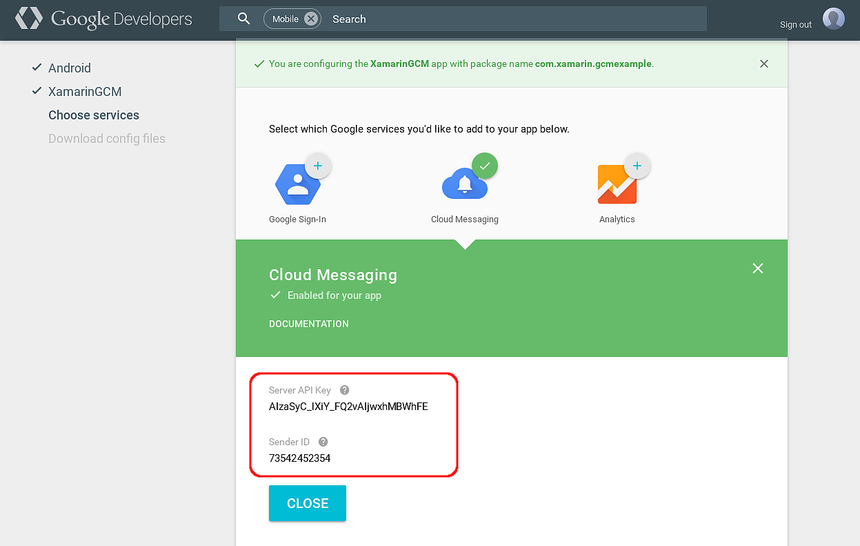Screen dimensions: 860x546
Task: Click the Google Developers logo
Action: click(x=104, y=19)
